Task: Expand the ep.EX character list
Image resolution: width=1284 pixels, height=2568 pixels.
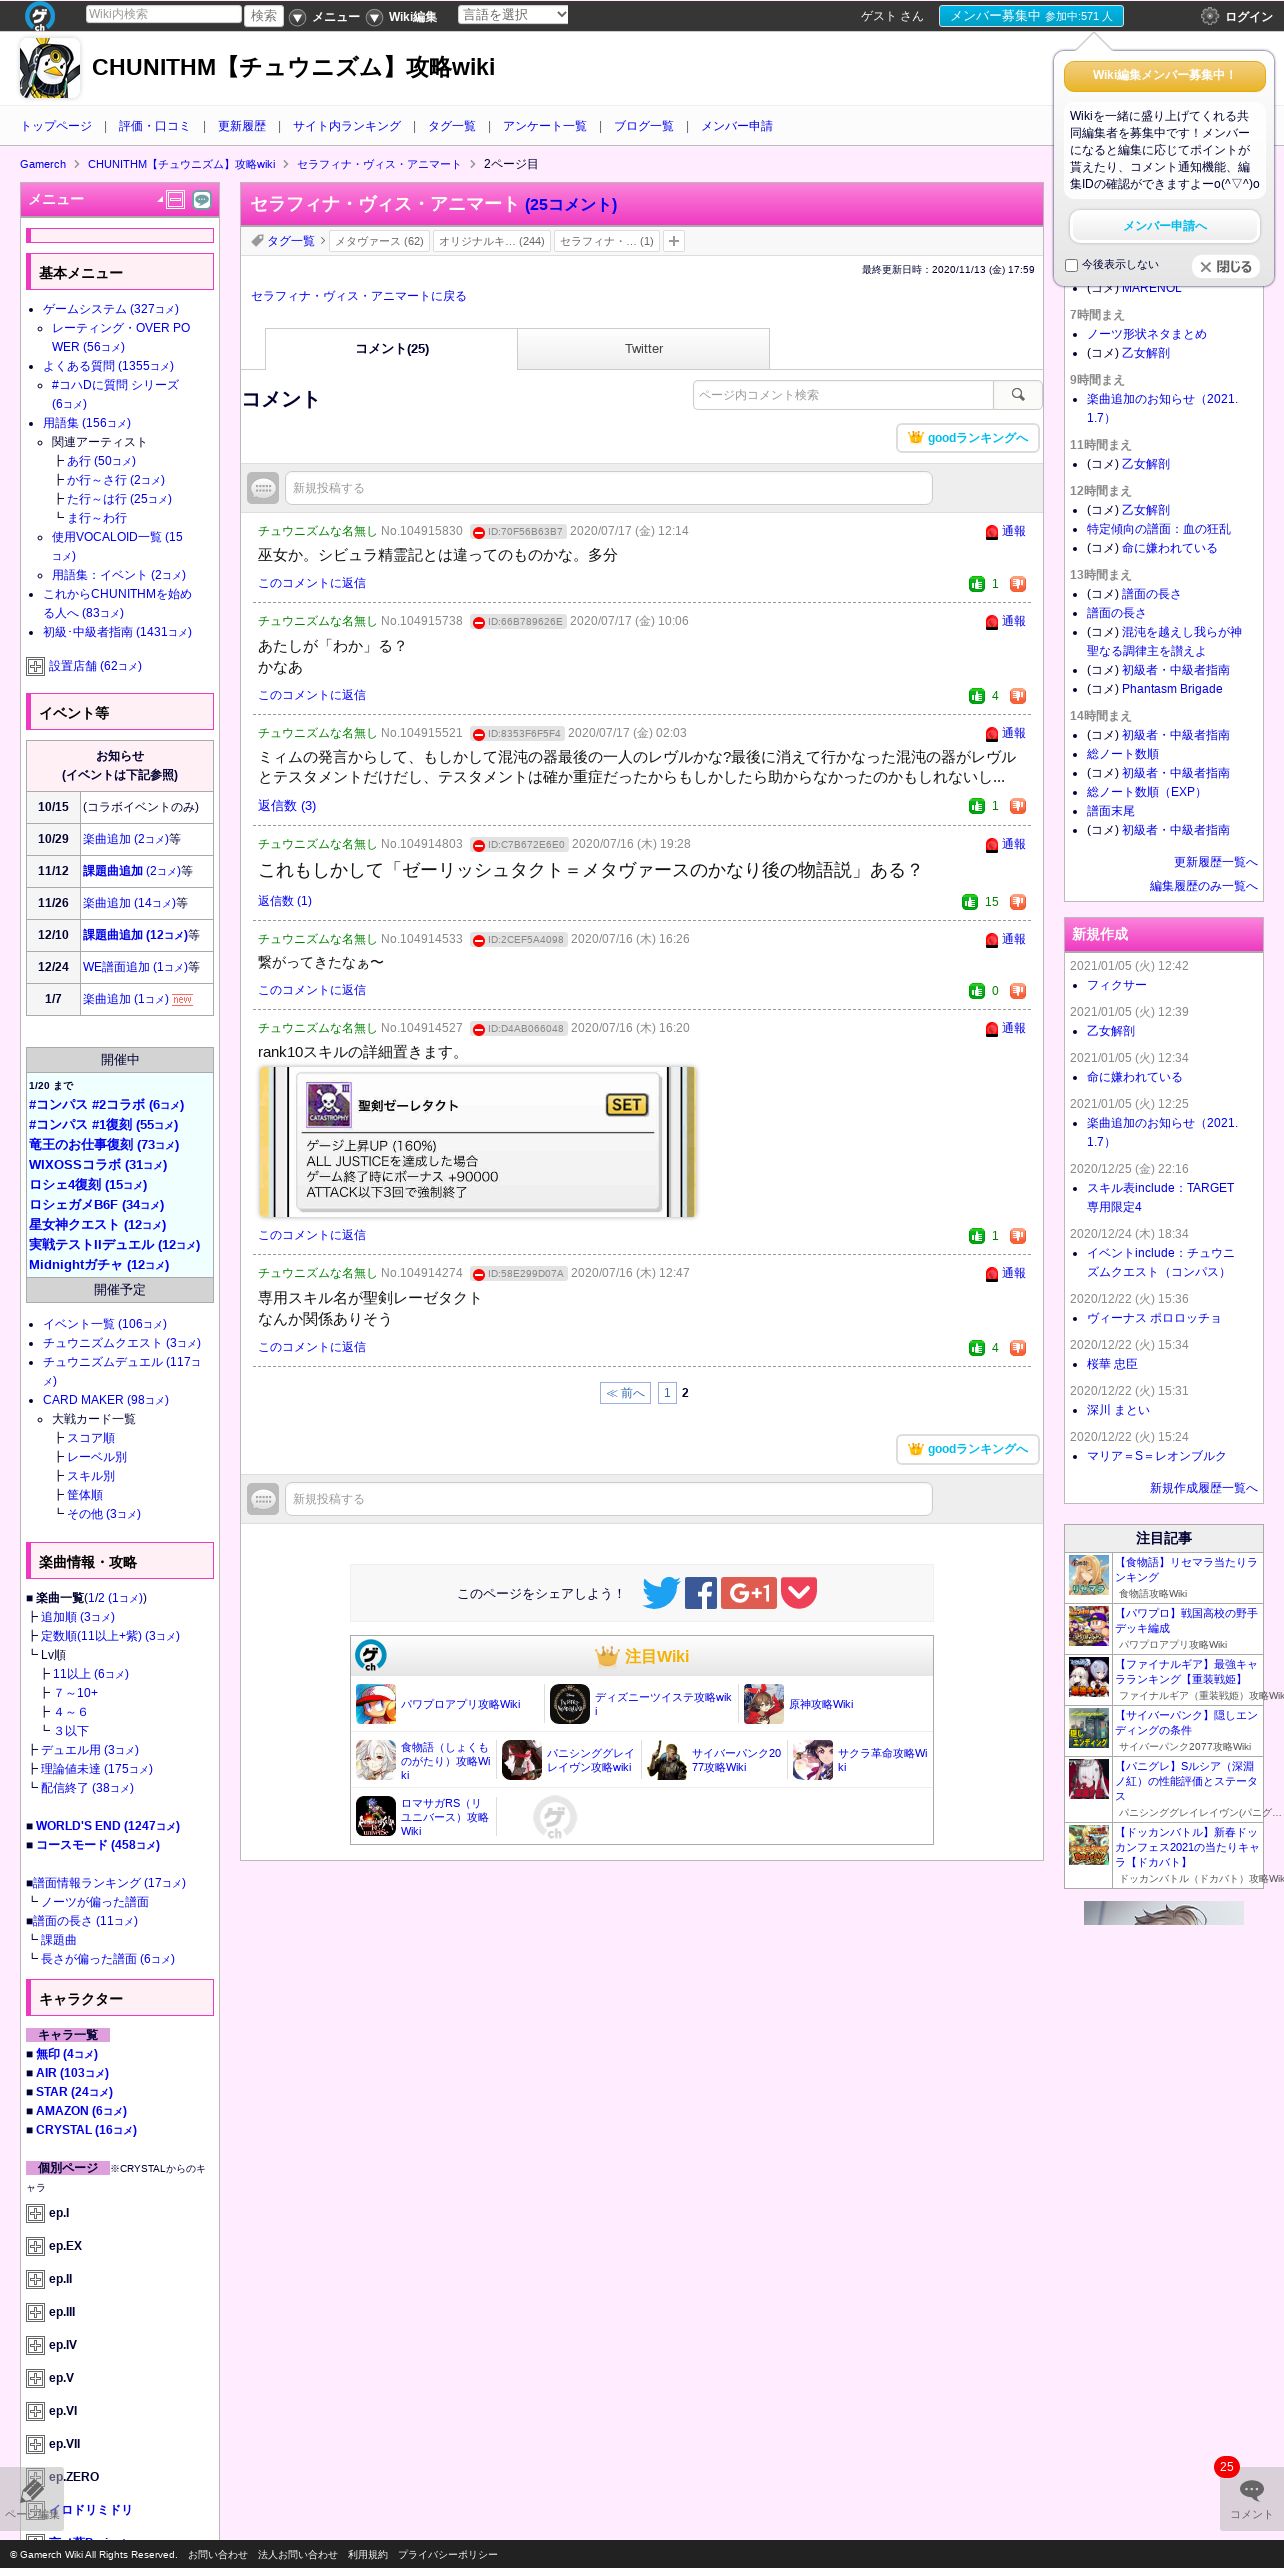Action: point(35,2247)
